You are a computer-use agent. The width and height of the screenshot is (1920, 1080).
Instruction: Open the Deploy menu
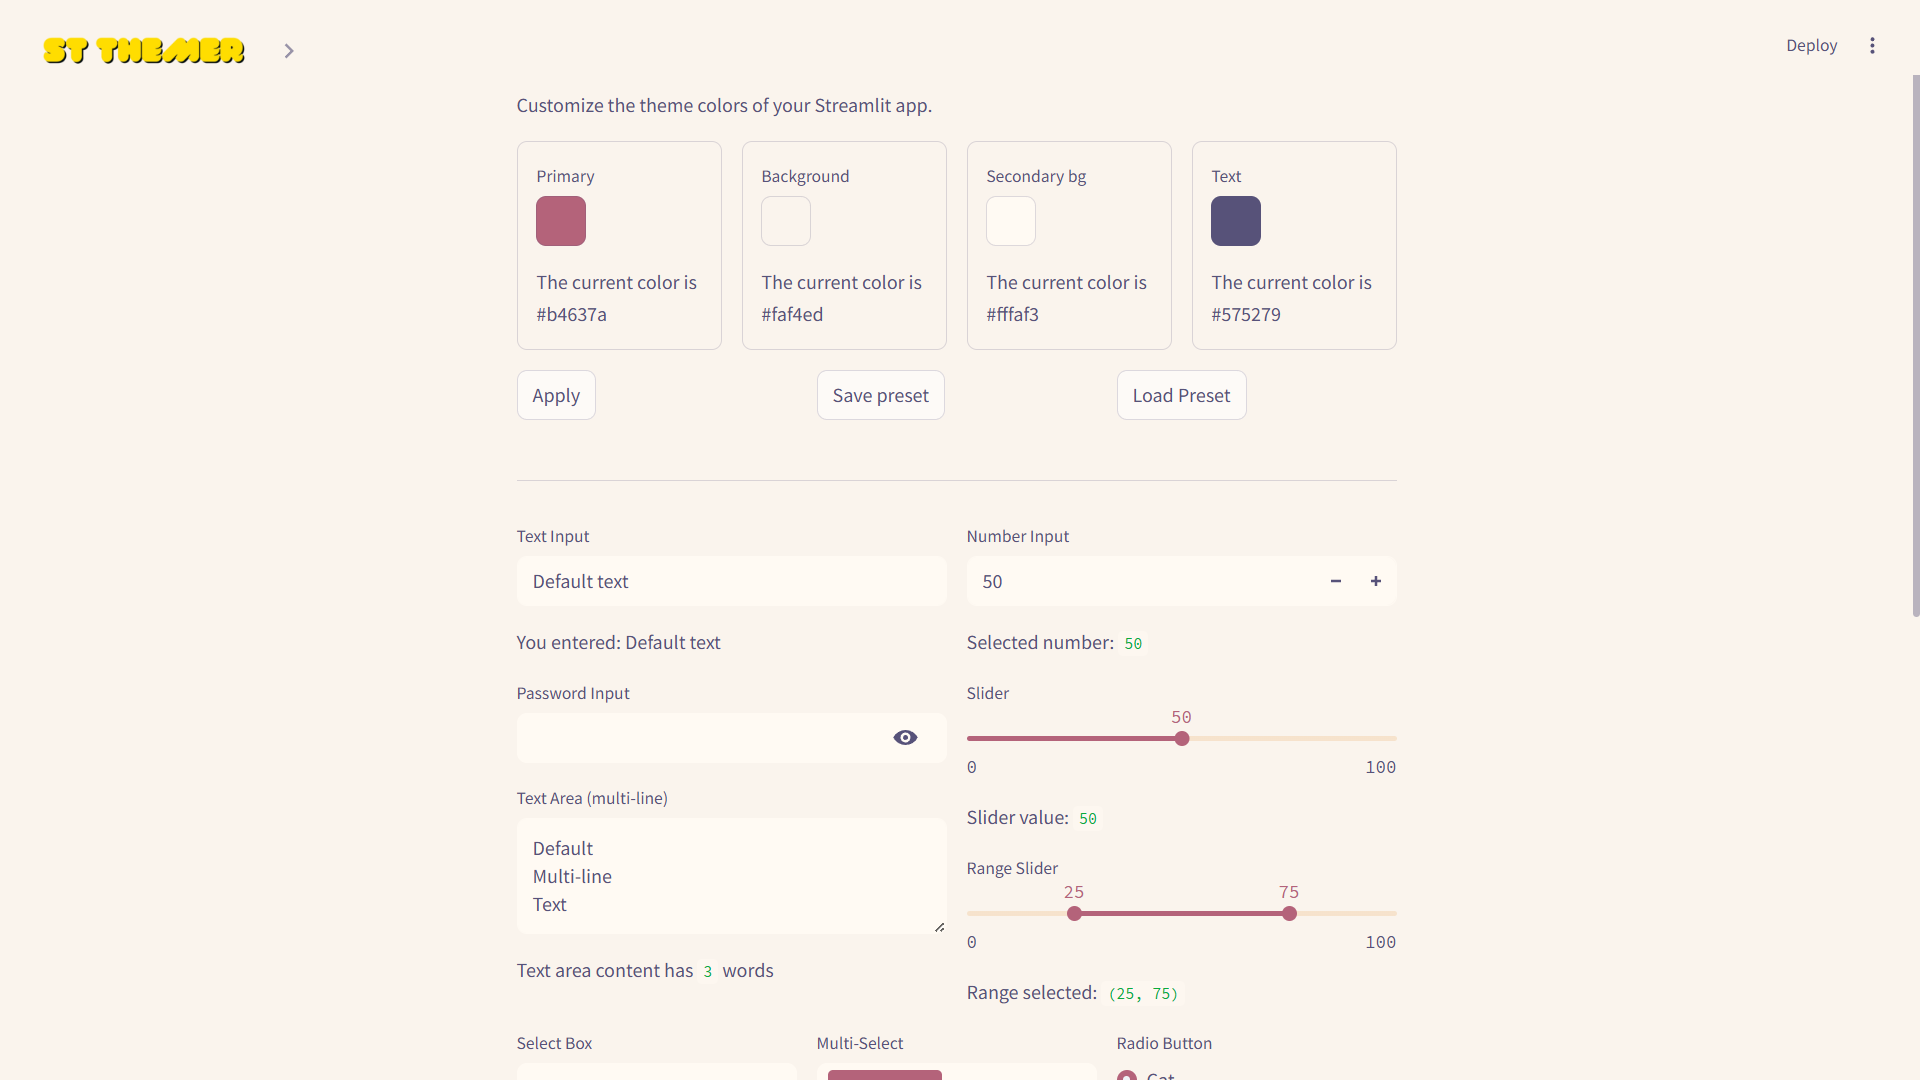tap(1812, 46)
